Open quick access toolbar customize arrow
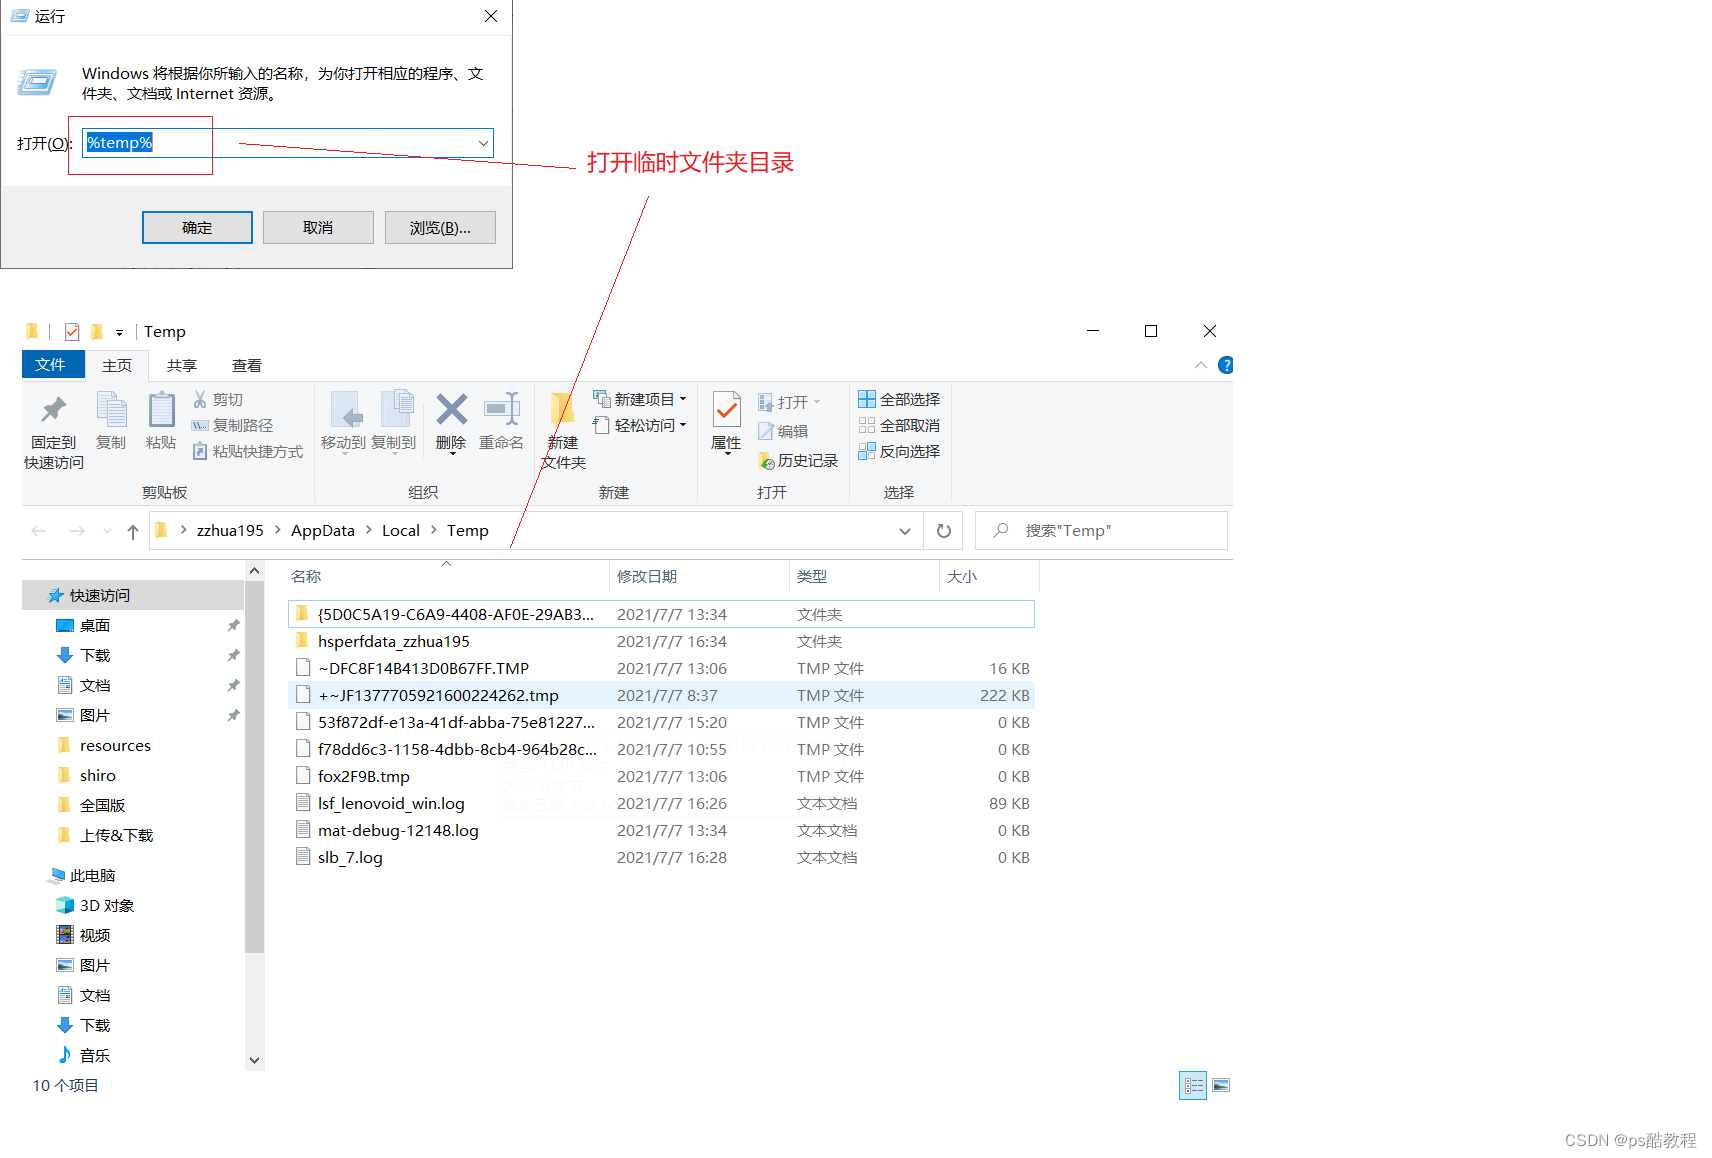 coord(119,333)
